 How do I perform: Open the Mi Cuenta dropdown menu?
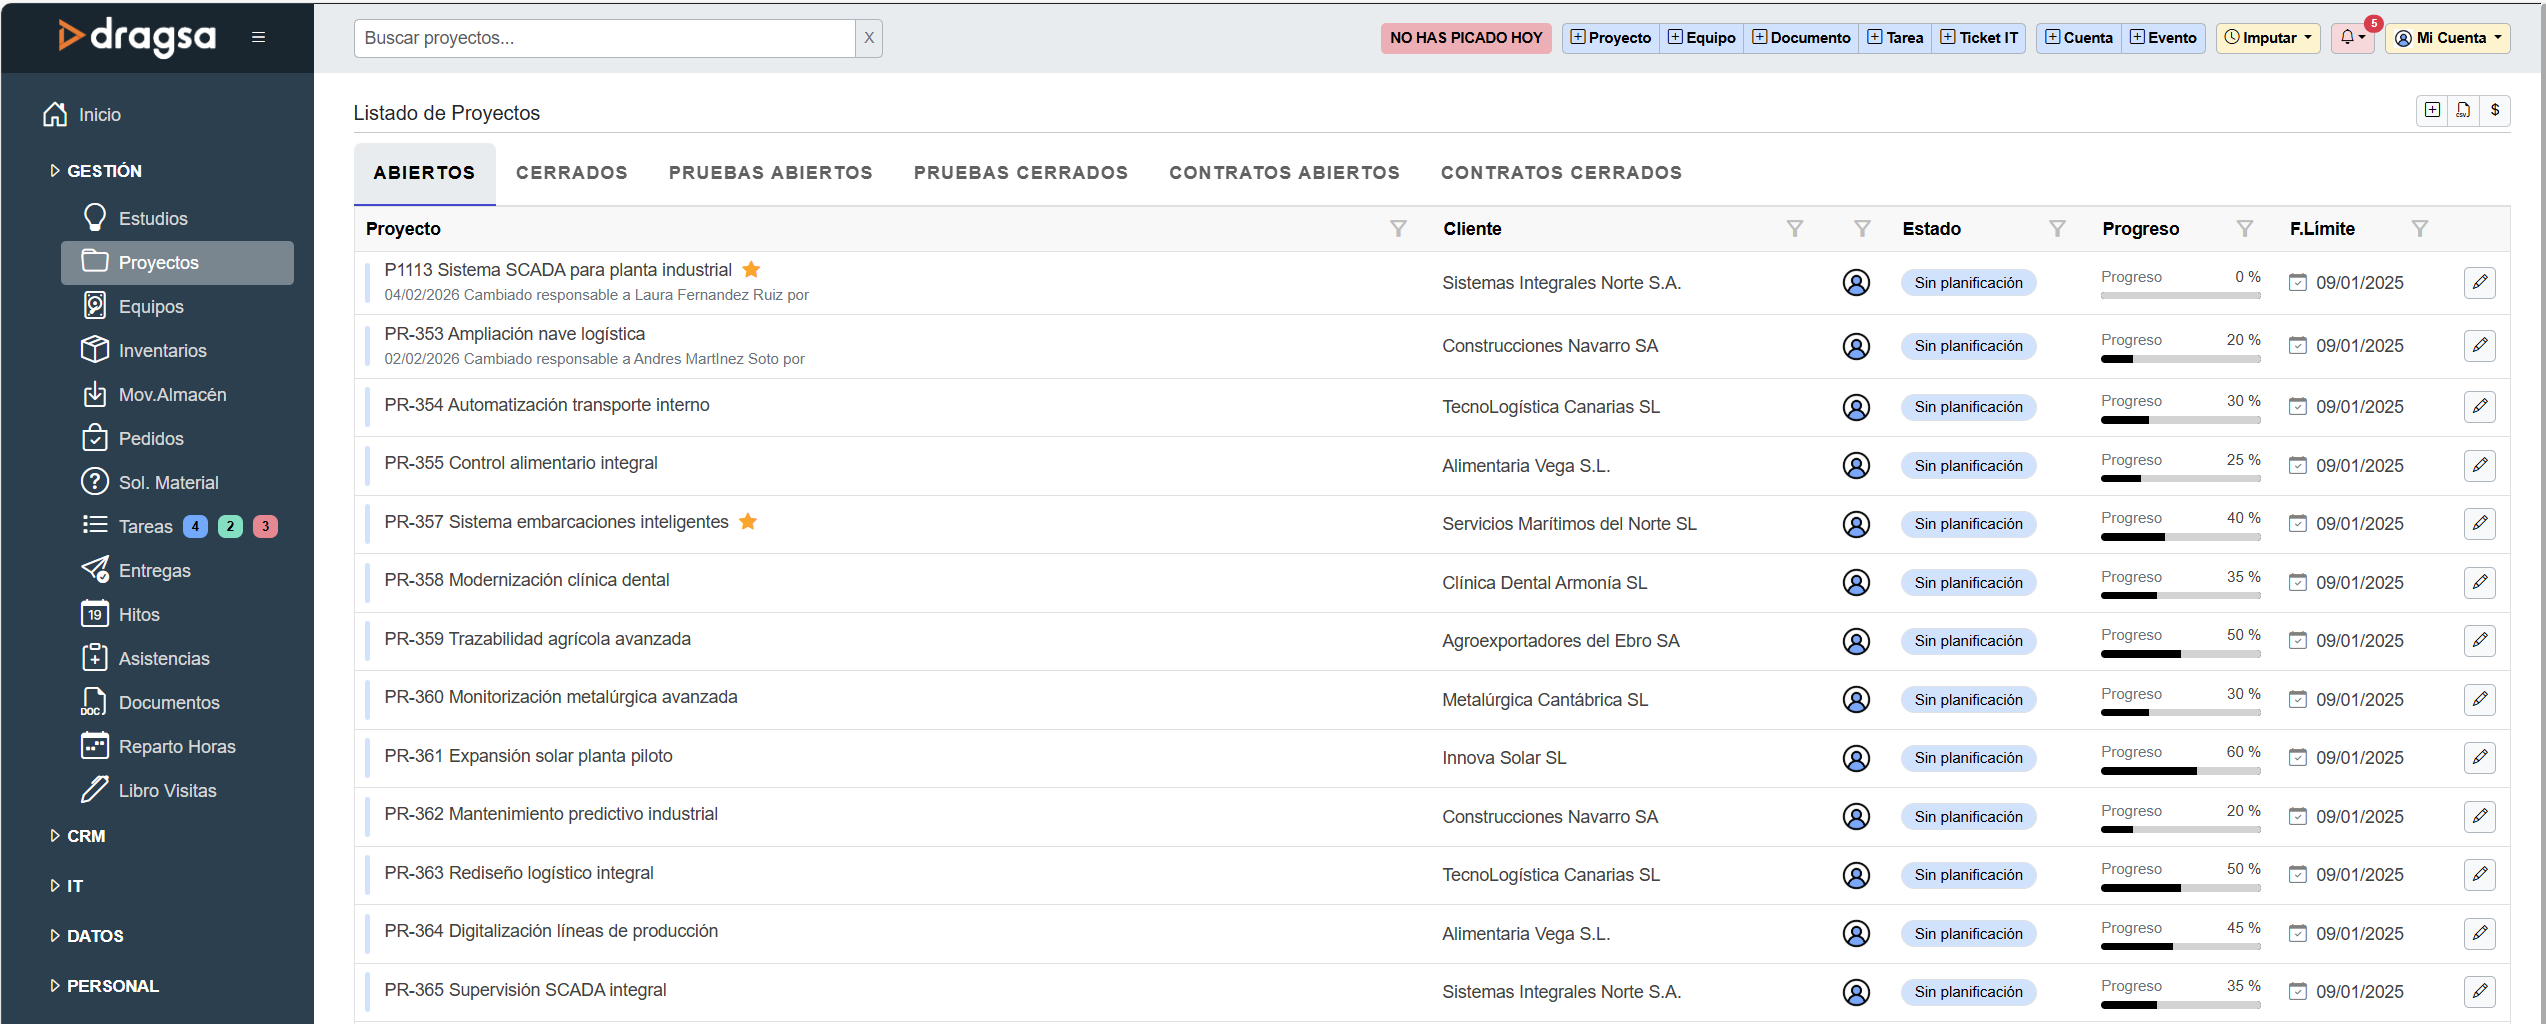click(x=2447, y=38)
